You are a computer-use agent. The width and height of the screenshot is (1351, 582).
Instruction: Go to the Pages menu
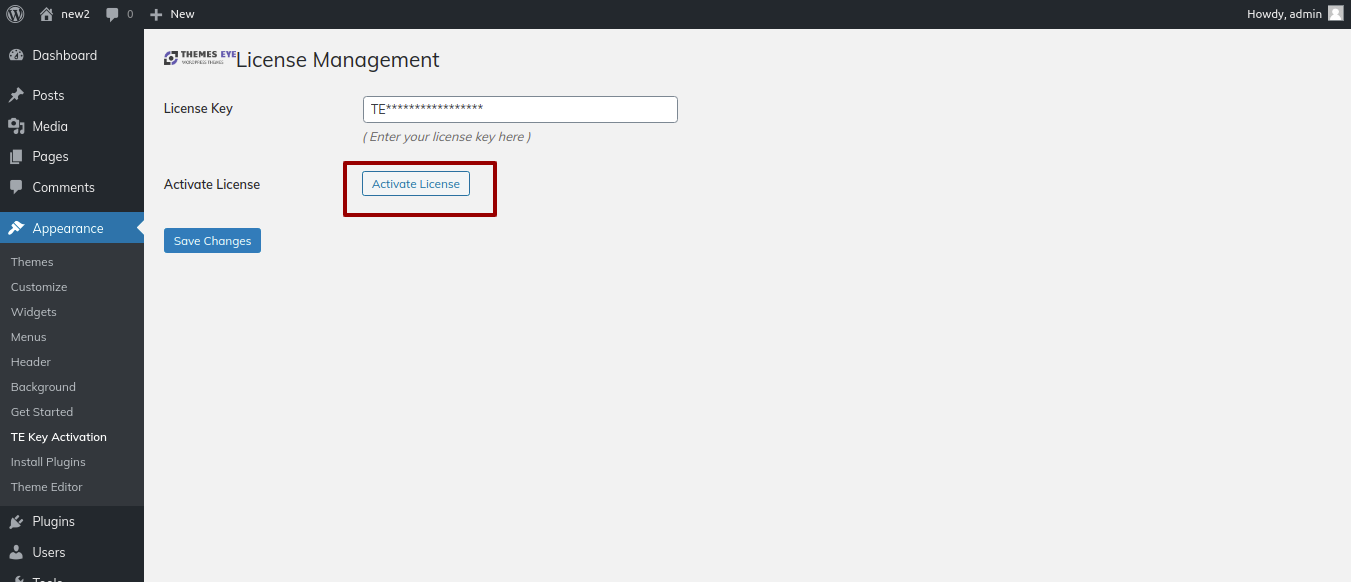click(50, 156)
